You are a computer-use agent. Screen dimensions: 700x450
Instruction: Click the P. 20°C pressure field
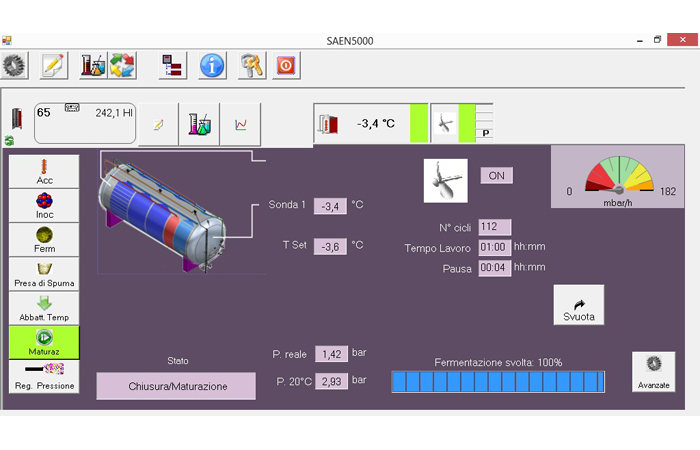pyautogui.click(x=331, y=381)
